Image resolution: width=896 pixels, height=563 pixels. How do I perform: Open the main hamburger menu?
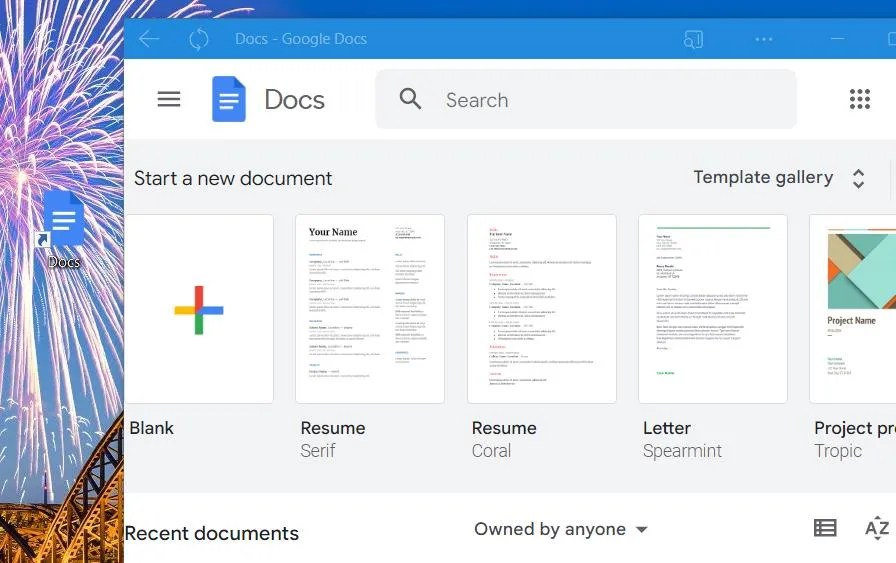[169, 99]
